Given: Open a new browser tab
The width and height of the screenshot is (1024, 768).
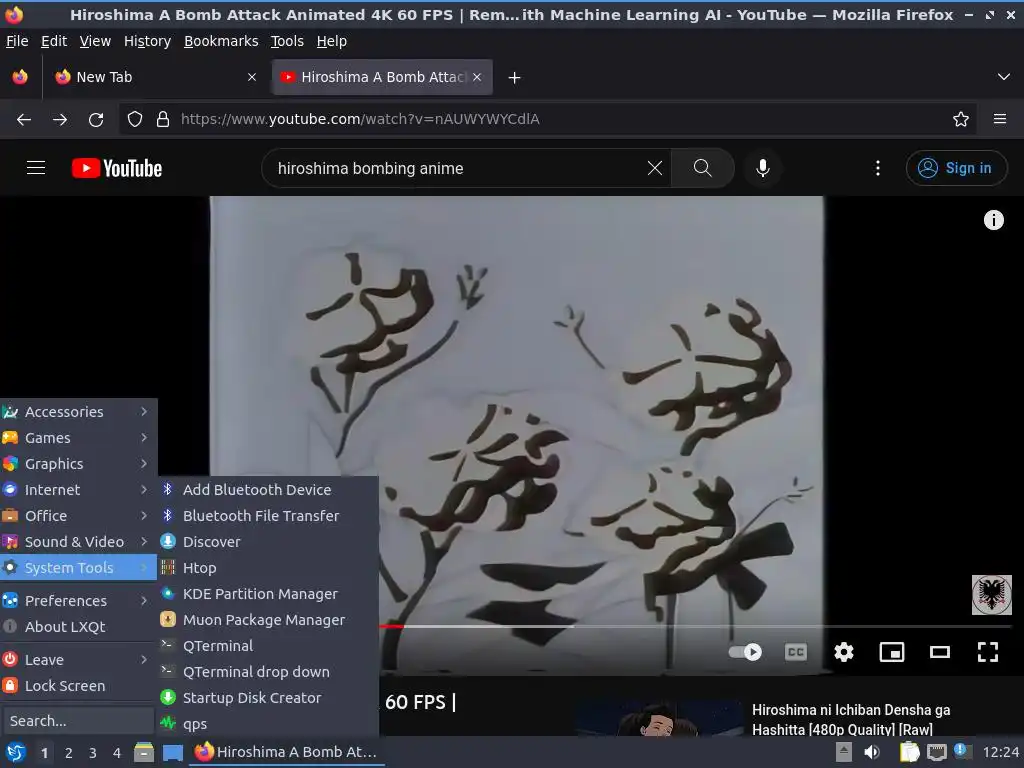Looking at the screenshot, I should tap(515, 78).
